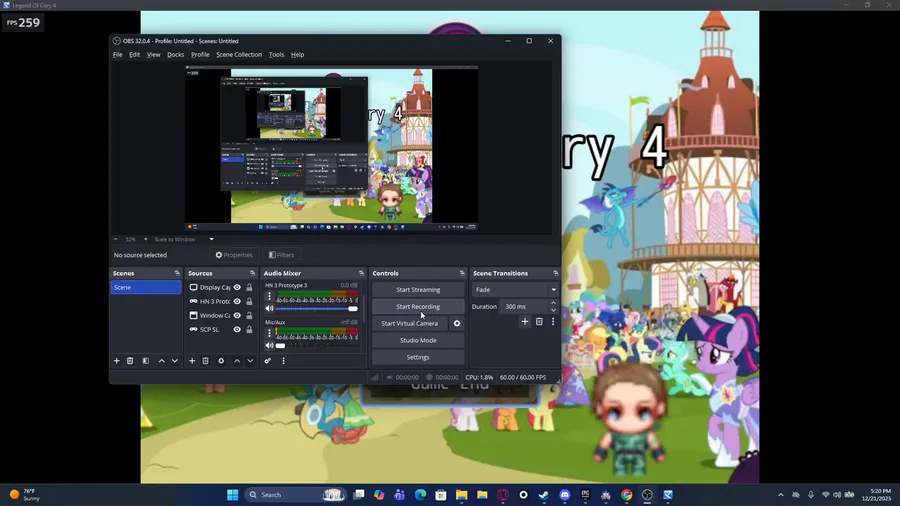Hide the Display Capture source

coord(237,287)
